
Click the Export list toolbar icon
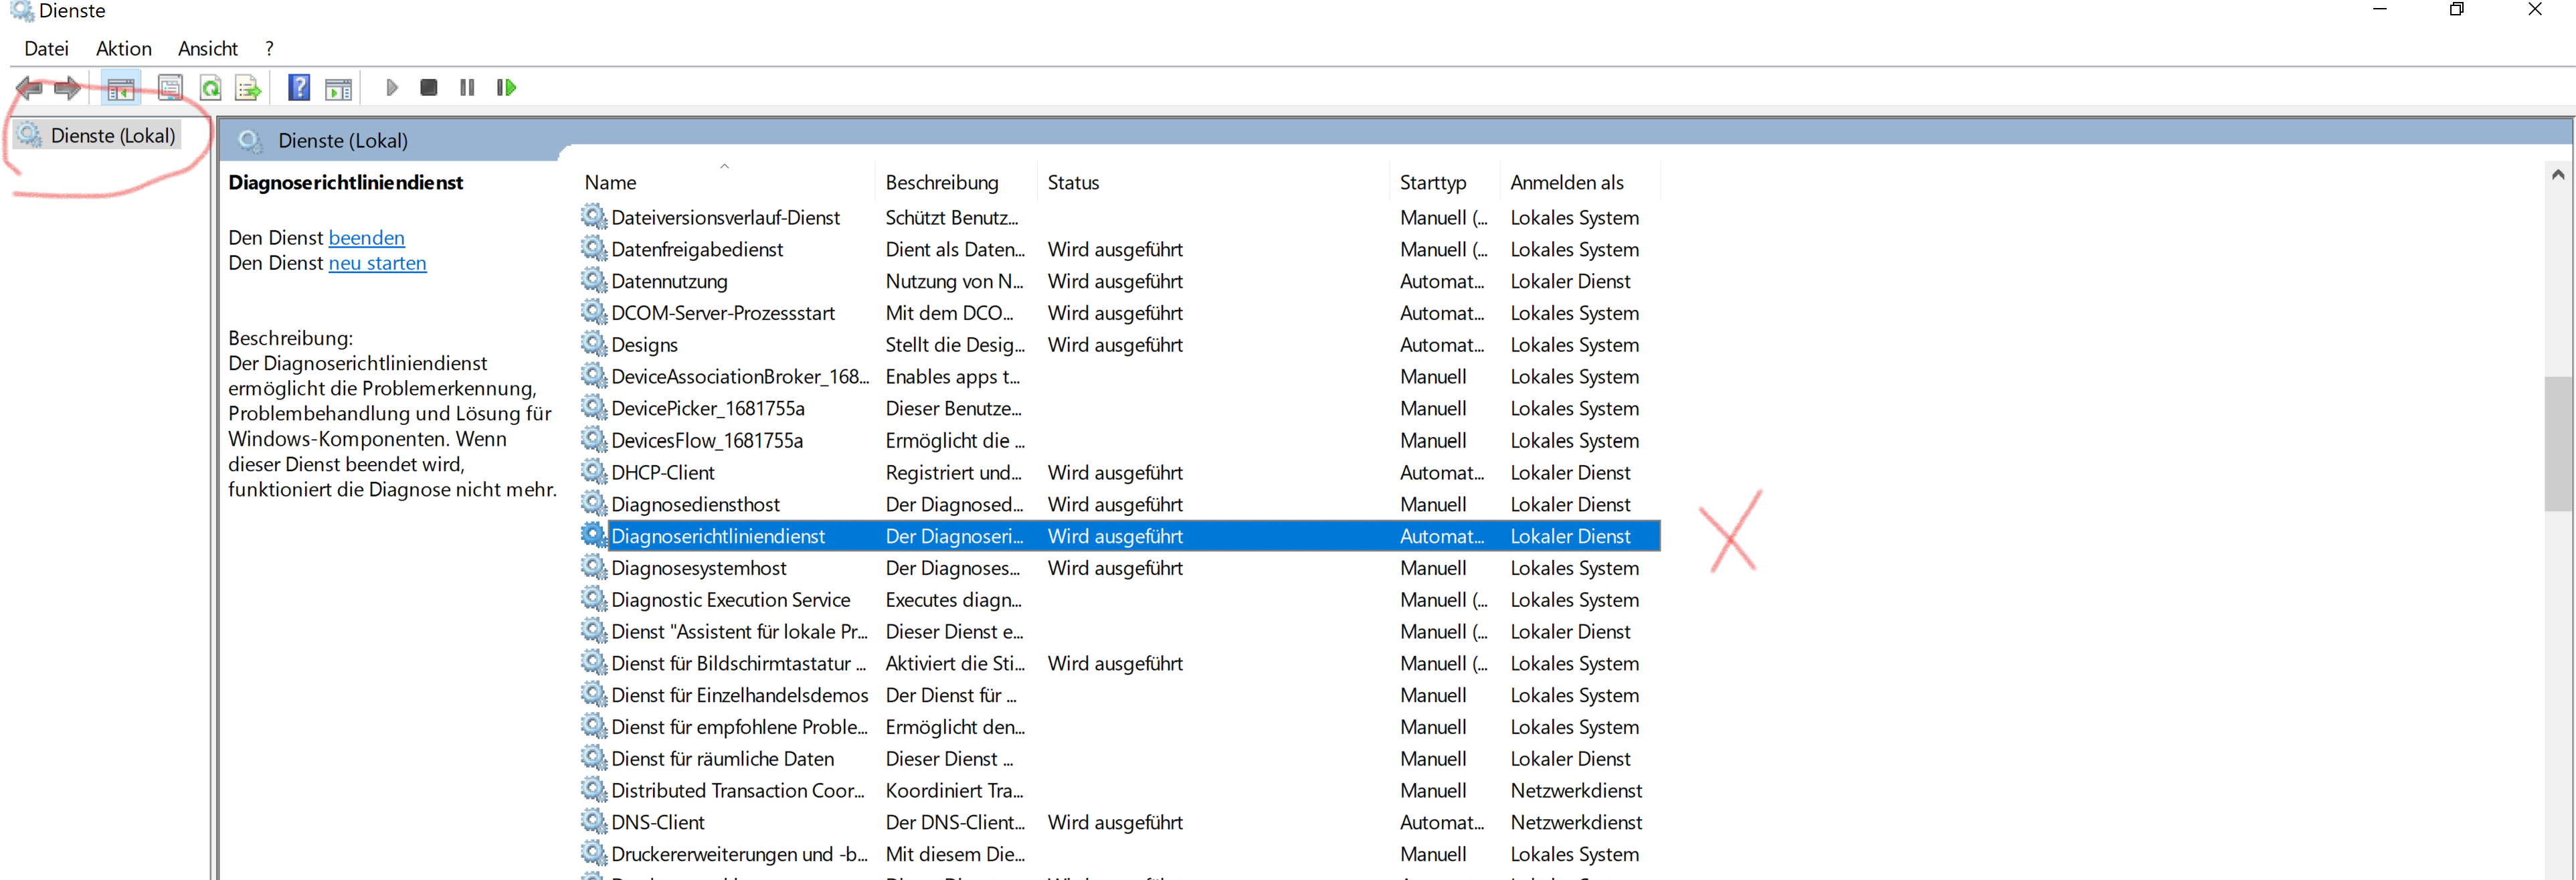tap(247, 88)
